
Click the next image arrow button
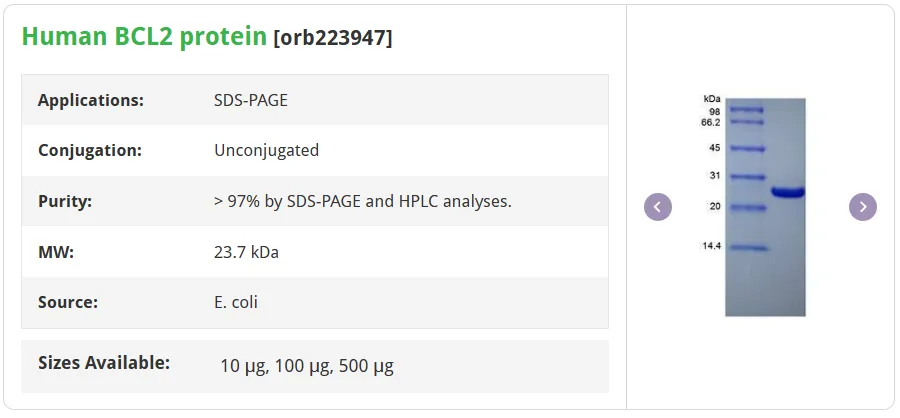[x=863, y=207]
